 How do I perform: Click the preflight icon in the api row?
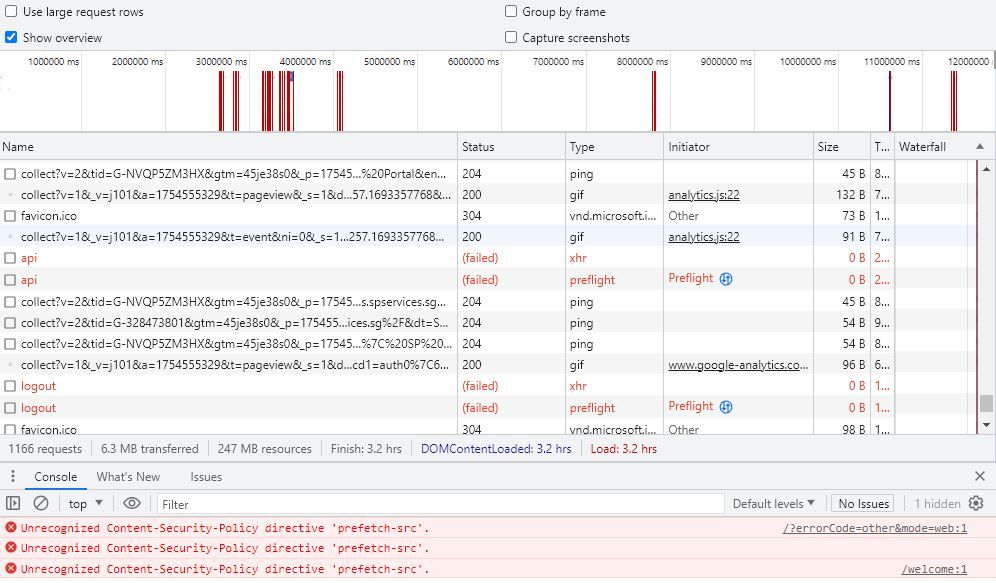point(726,279)
